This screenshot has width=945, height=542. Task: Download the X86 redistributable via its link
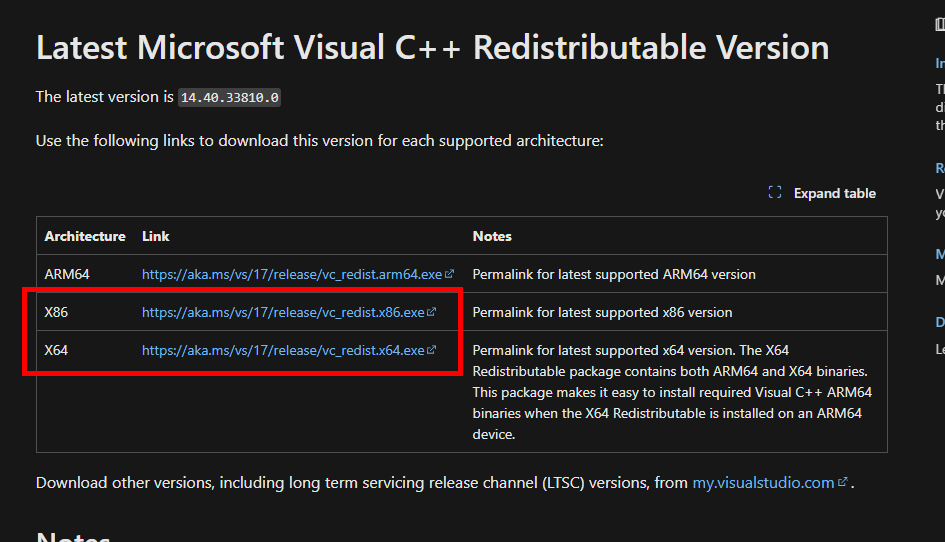(x=283, y=312)
